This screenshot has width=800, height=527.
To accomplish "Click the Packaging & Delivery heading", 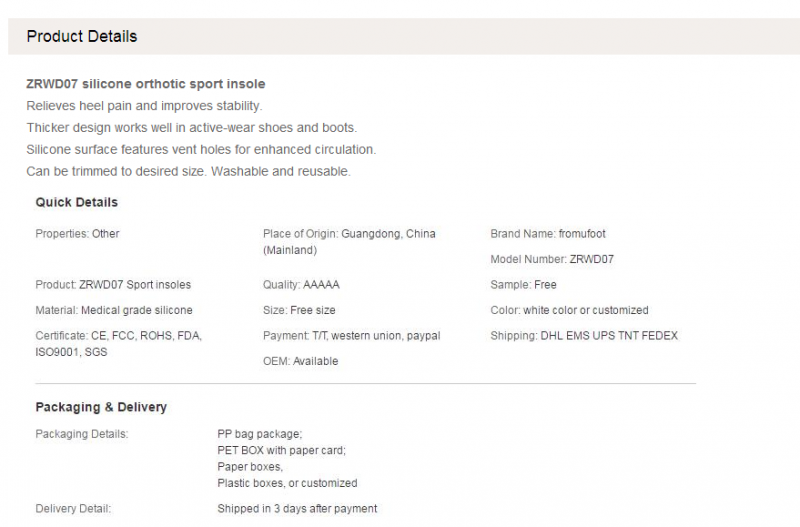I will (x=101, y=407).
